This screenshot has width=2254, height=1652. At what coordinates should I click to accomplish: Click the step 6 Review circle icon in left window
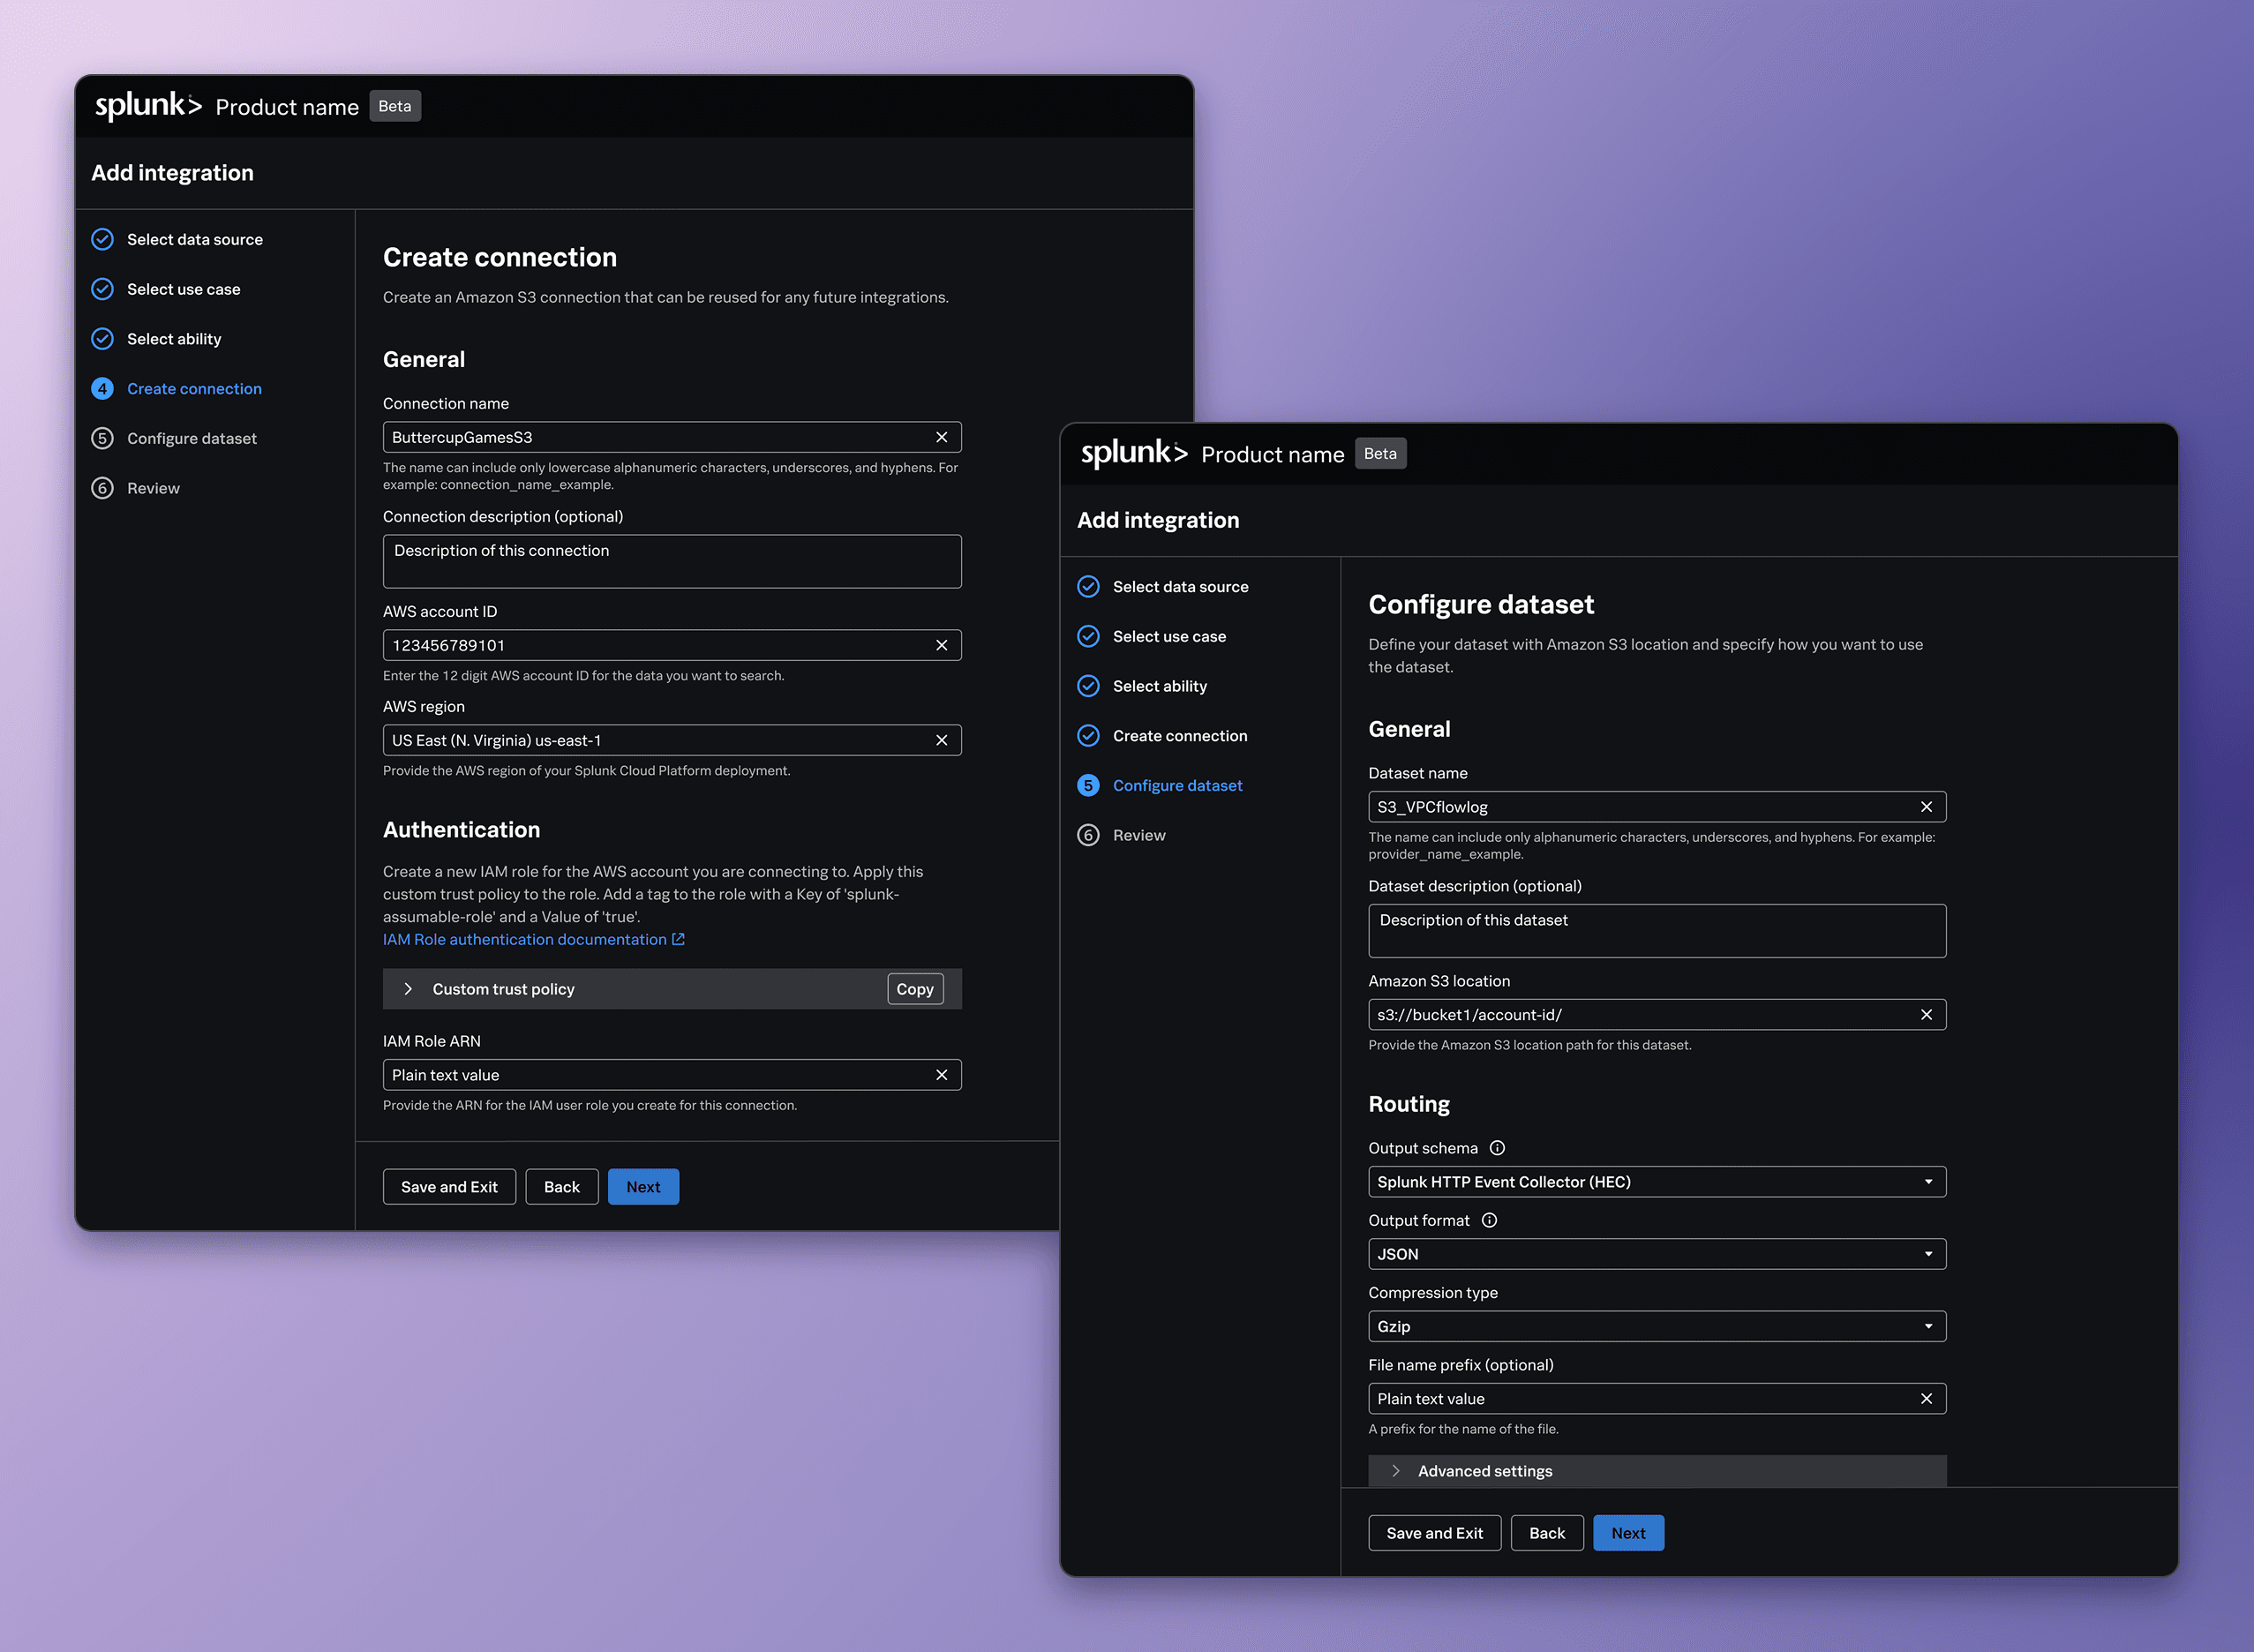102,488
